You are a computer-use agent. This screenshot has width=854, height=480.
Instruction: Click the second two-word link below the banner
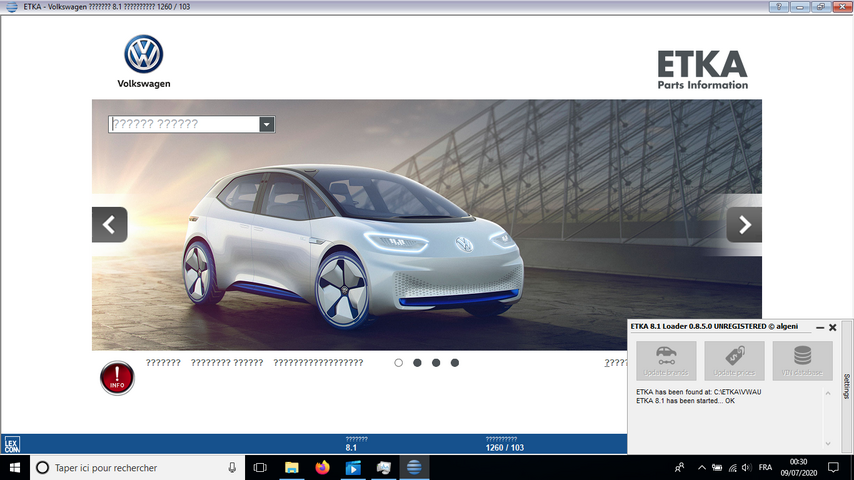point(227,363)
